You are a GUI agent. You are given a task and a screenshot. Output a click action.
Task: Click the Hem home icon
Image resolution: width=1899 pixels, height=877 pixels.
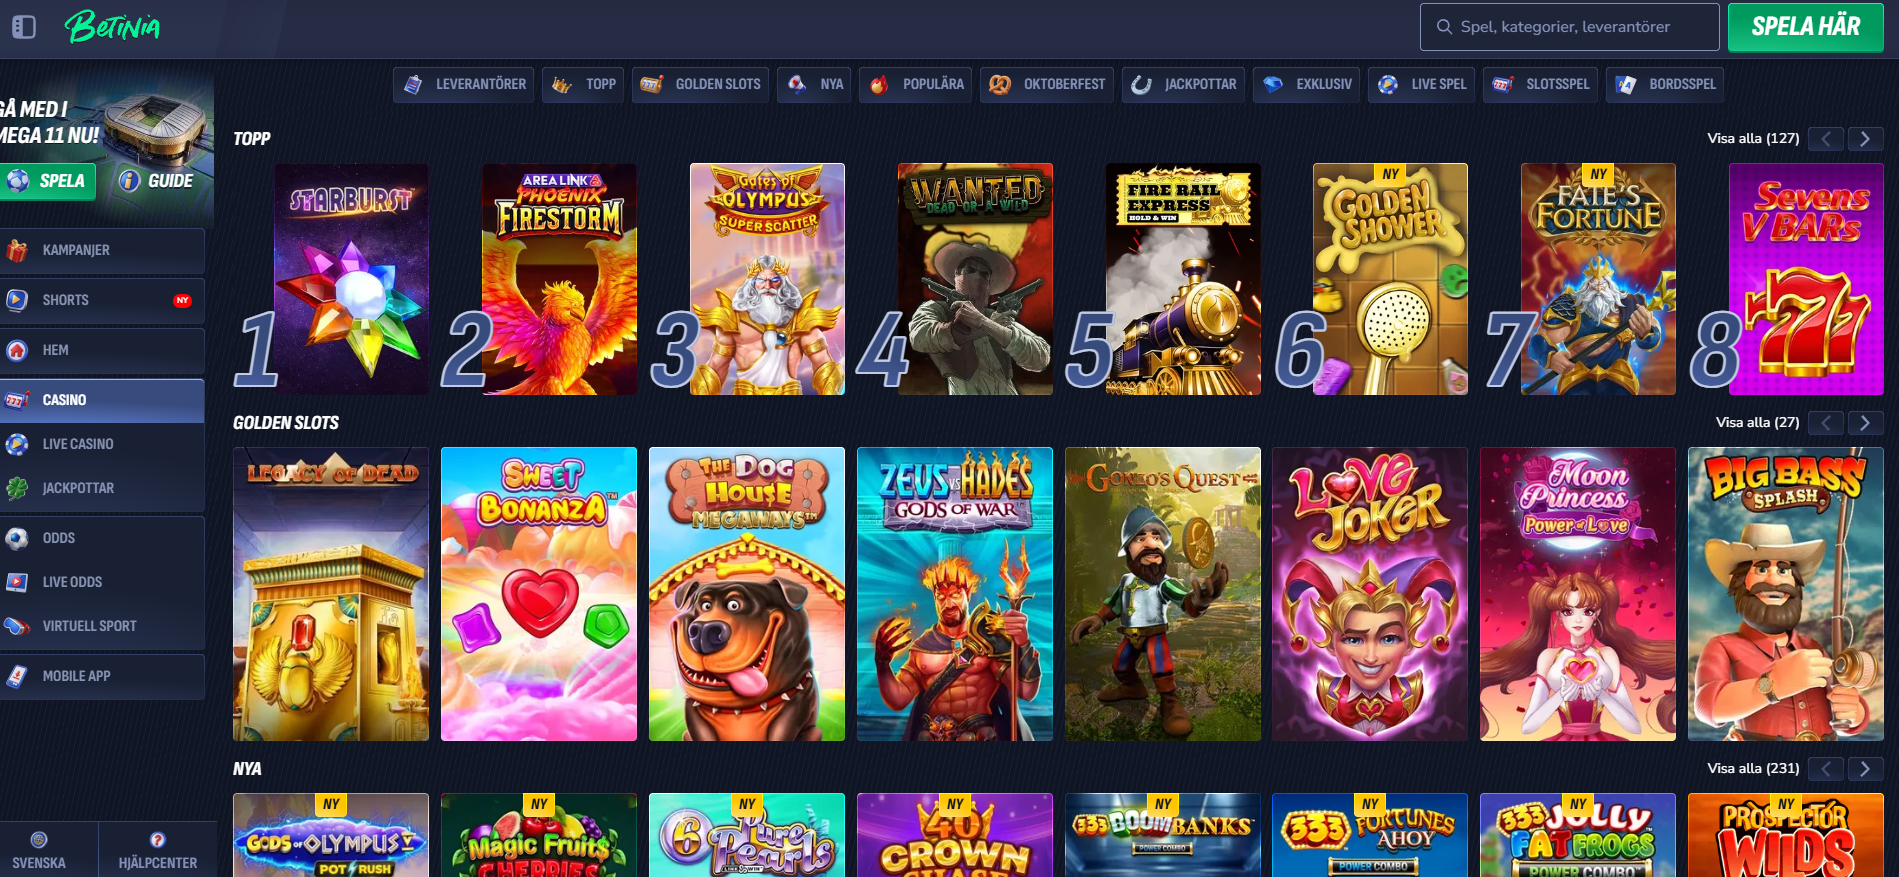point(17,350)
